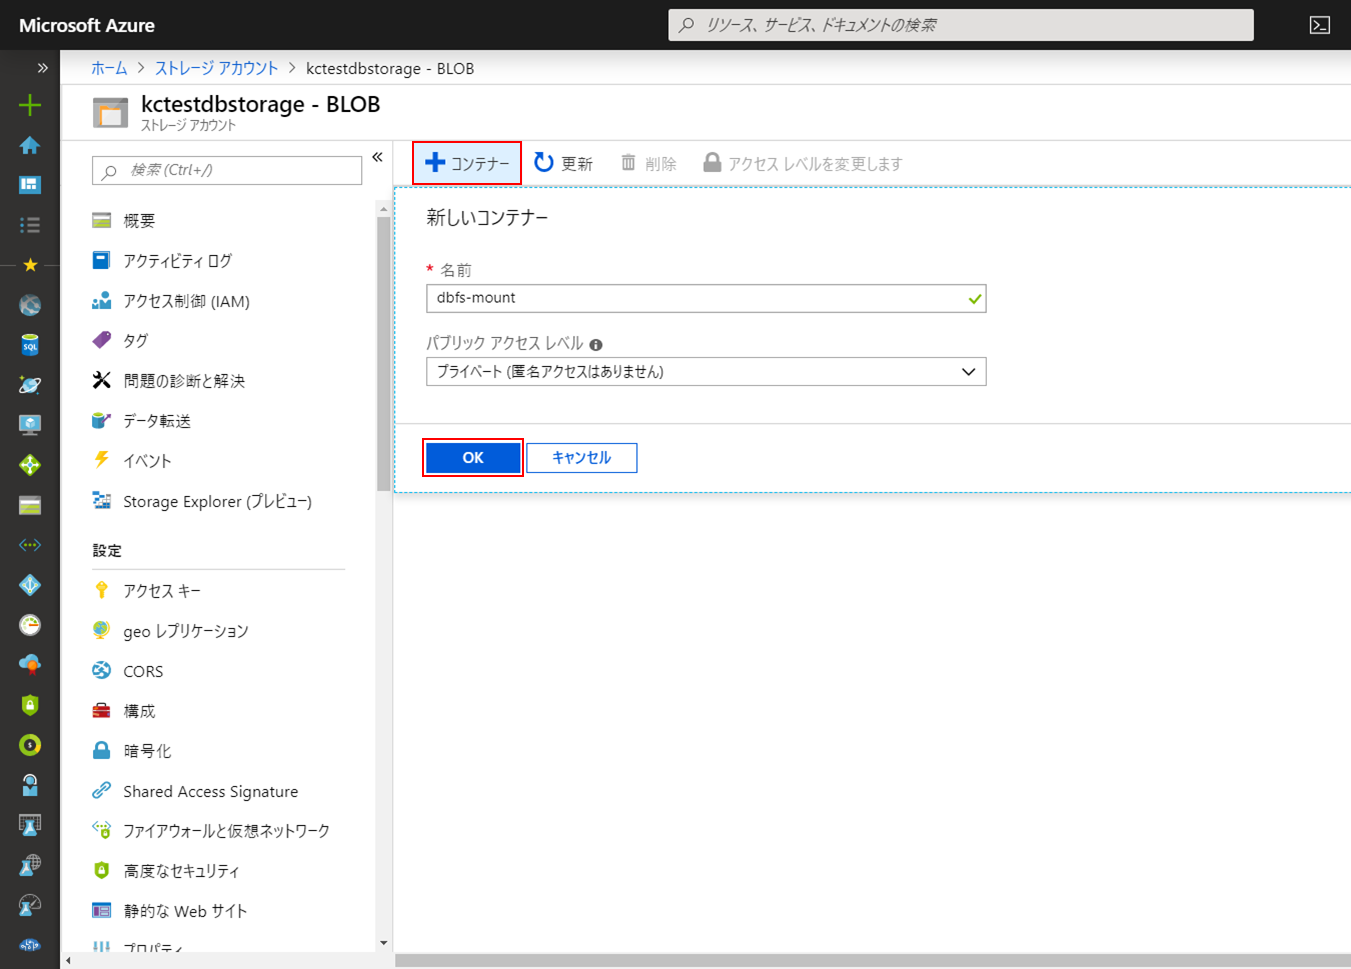Click the green plus create resource icon
1351x969 pixels.
[x=30, y=105]
